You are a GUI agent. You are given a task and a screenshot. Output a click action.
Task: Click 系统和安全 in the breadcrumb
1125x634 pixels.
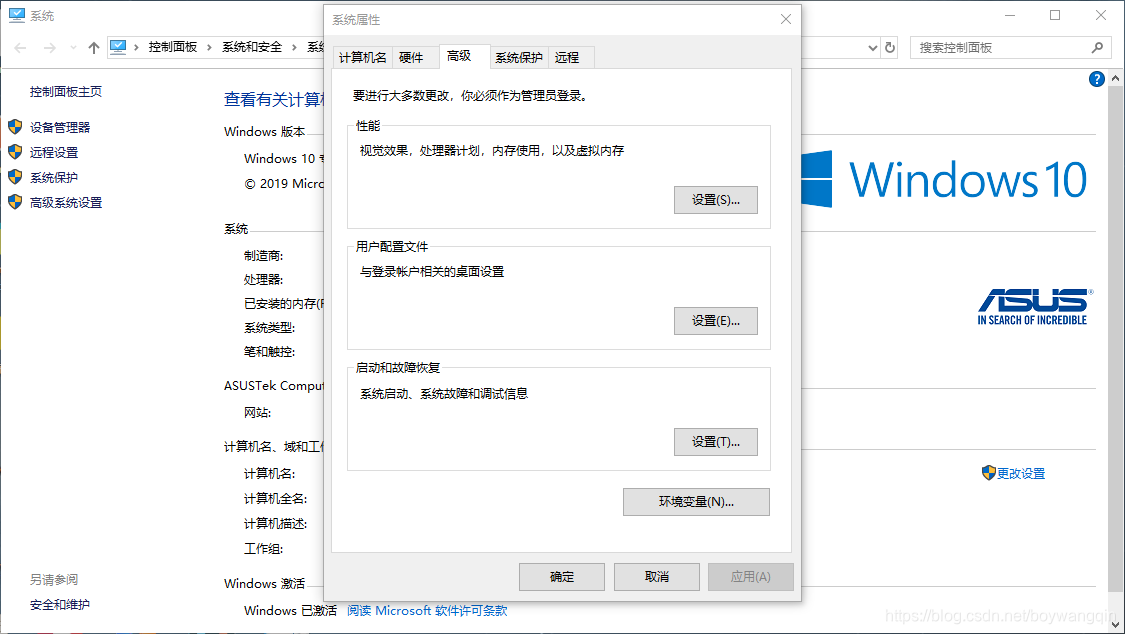click(x=252, y=47)
